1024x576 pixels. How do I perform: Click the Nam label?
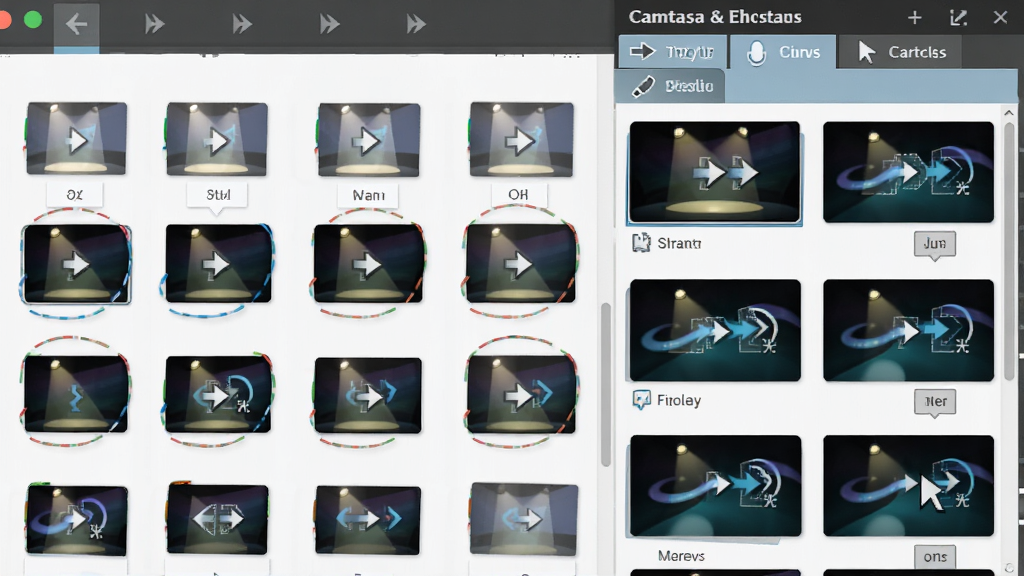coord(368,195)
